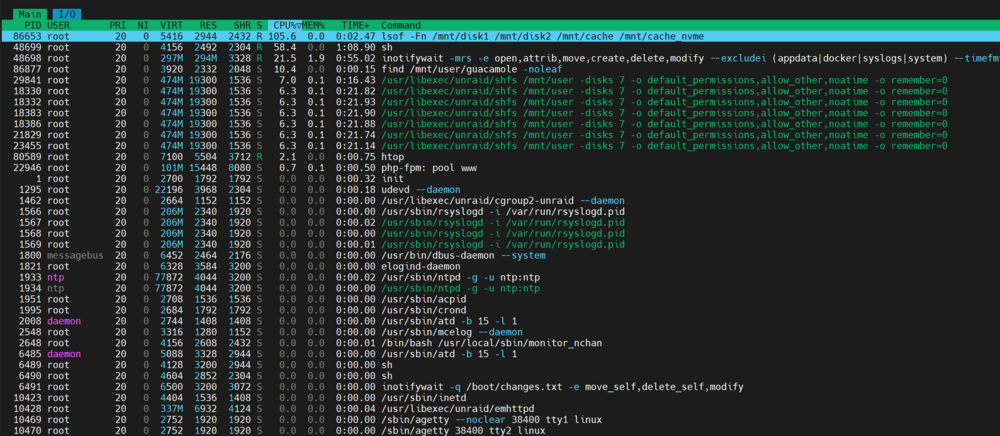Sort by VIRT memory column
This screenshot has width=1000, height=436.
pyautogui.click(x=171, y=25)
